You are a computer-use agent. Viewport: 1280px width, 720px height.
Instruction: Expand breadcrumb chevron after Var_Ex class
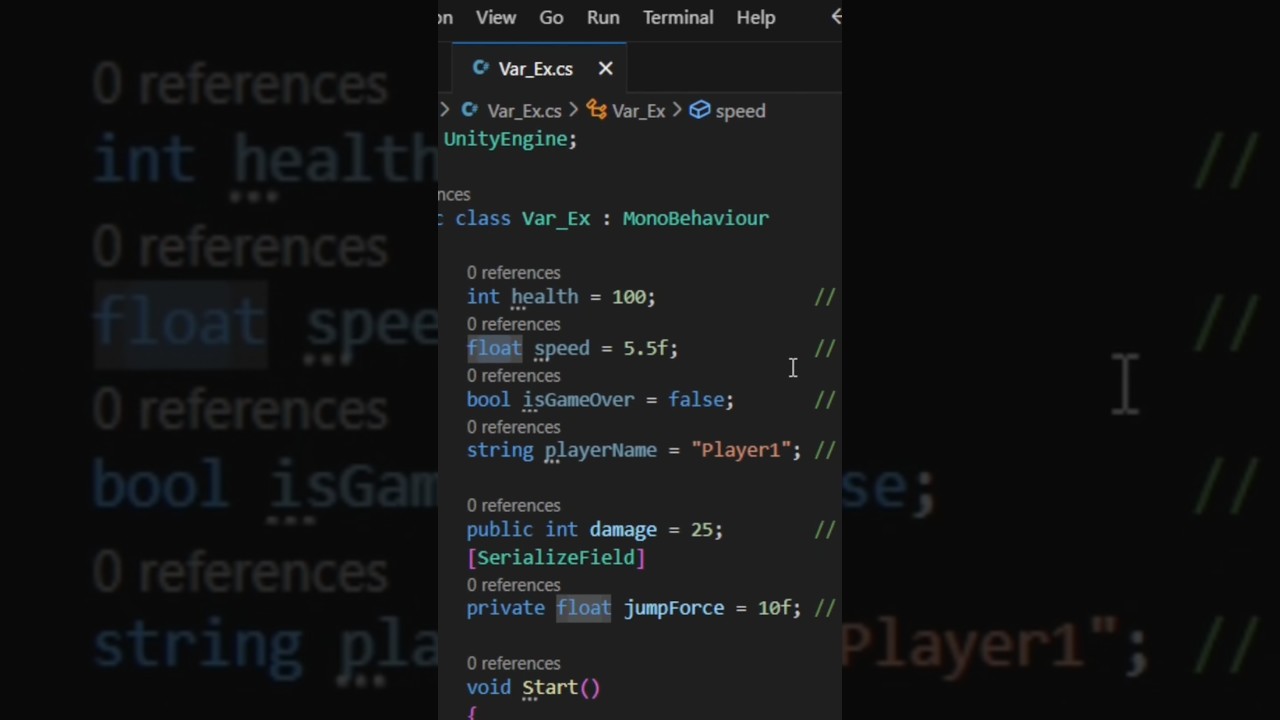pos(677,111)
